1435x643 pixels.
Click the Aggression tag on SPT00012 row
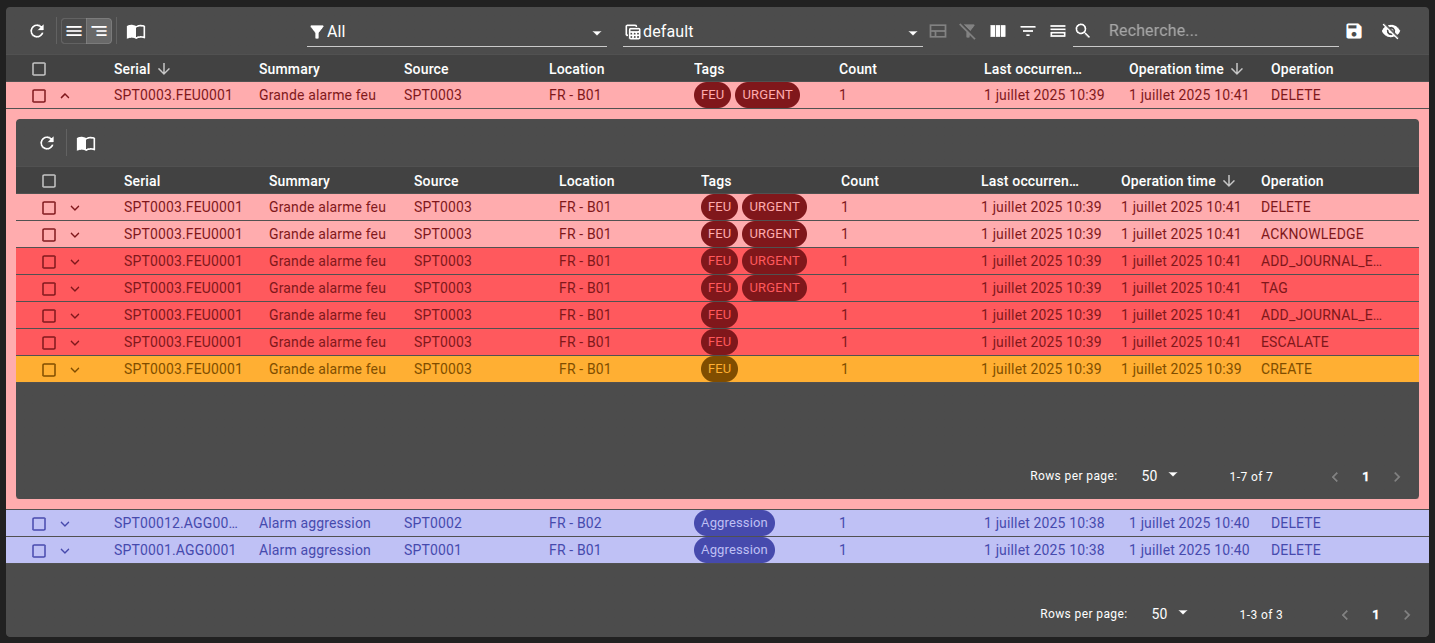tap(734, 523)
